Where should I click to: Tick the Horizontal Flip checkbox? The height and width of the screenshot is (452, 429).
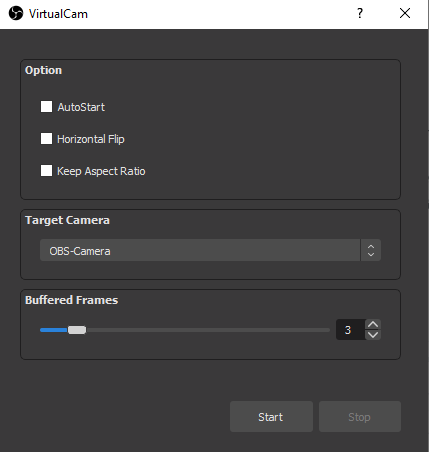pyautogui.click(x=46, y=139)
